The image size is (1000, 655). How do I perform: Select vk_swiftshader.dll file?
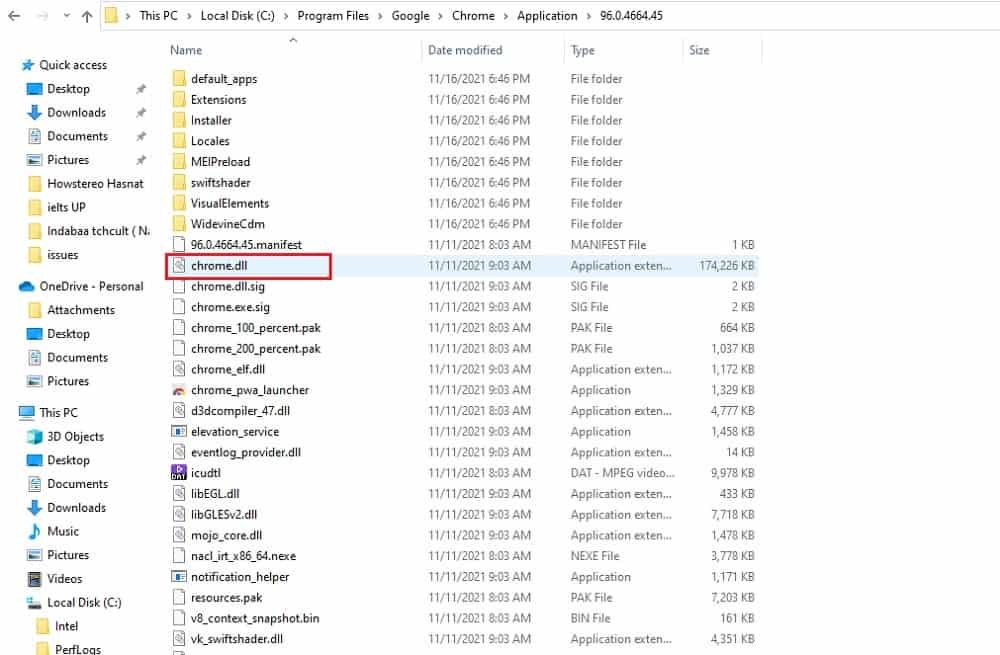pos(237,638)
